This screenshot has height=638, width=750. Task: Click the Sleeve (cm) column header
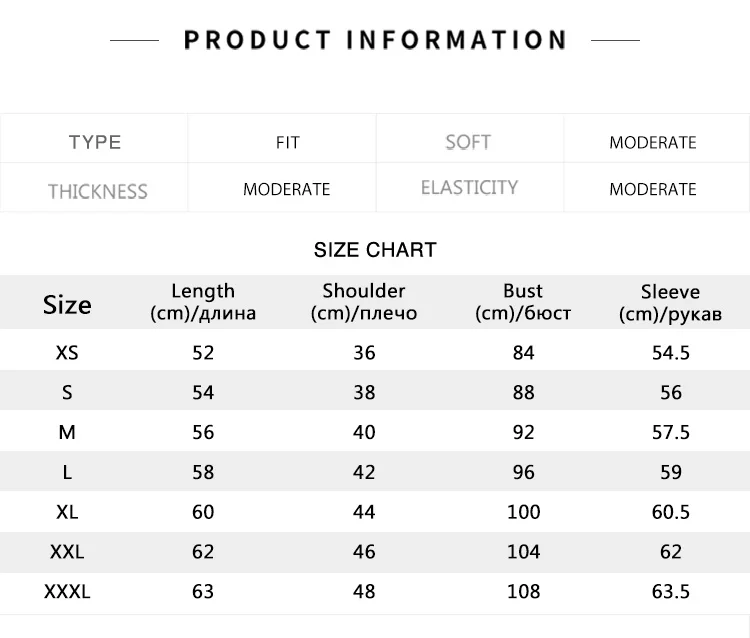point(670,303)
